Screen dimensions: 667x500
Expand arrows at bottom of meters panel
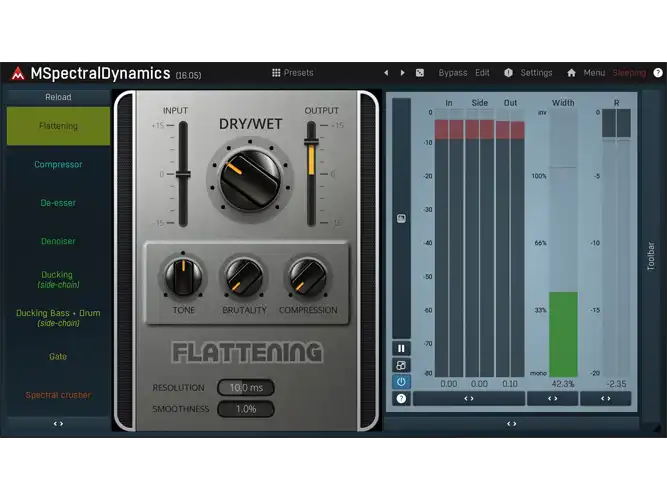point(511,424)
